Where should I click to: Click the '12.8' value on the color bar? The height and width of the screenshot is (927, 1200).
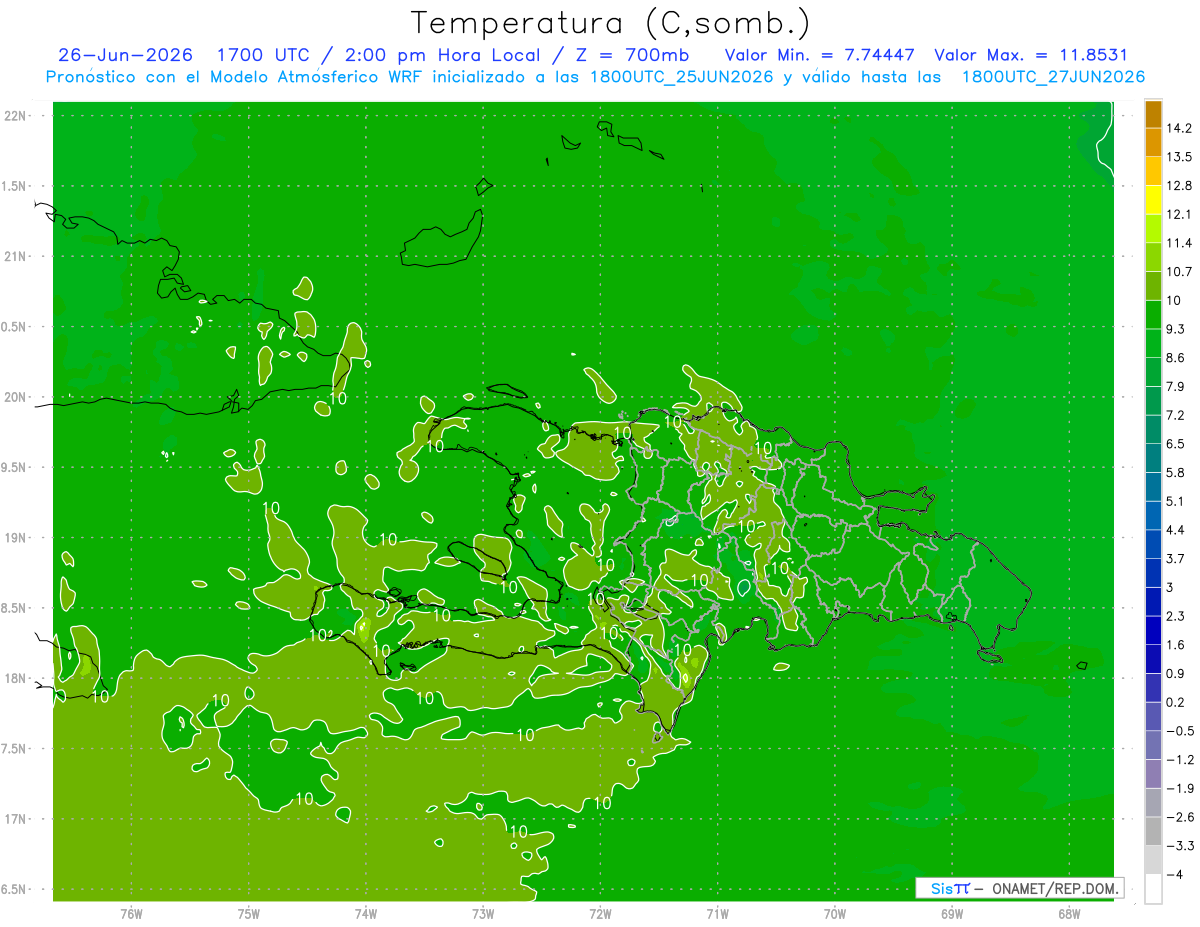pyautogui.click(x=1179, y=185)
